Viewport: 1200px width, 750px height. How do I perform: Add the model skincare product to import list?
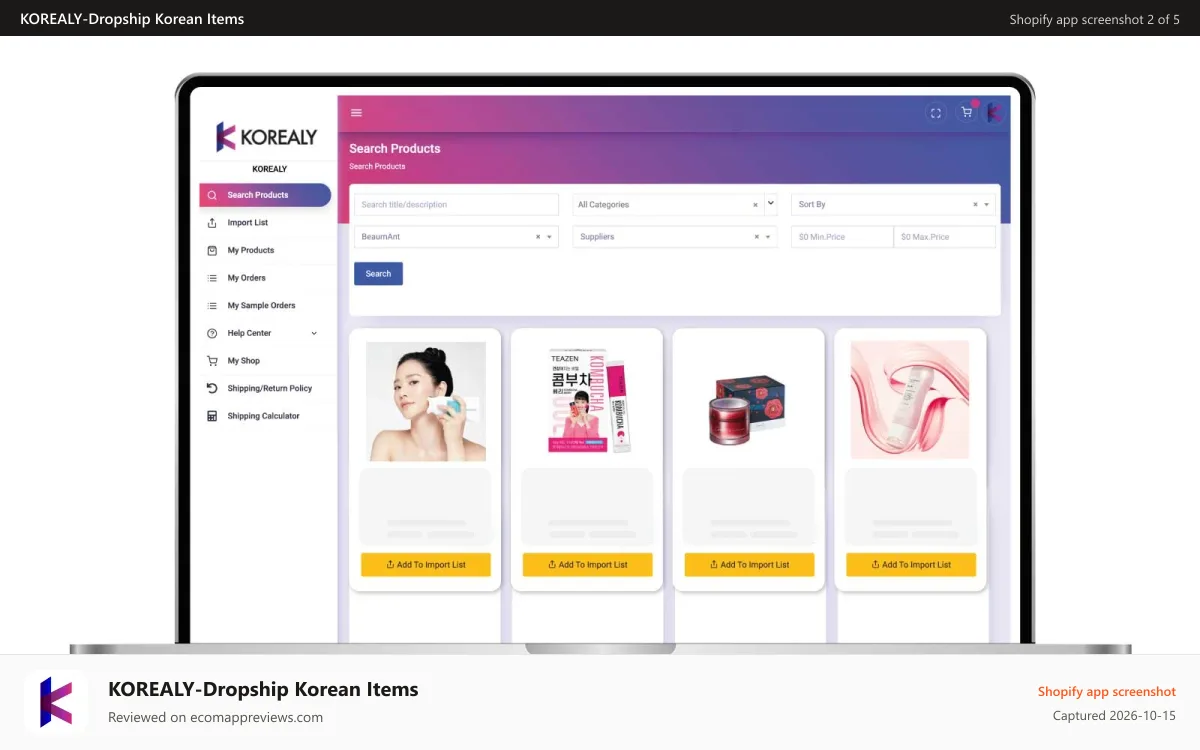pyautogui.click(x=426, y=565)
